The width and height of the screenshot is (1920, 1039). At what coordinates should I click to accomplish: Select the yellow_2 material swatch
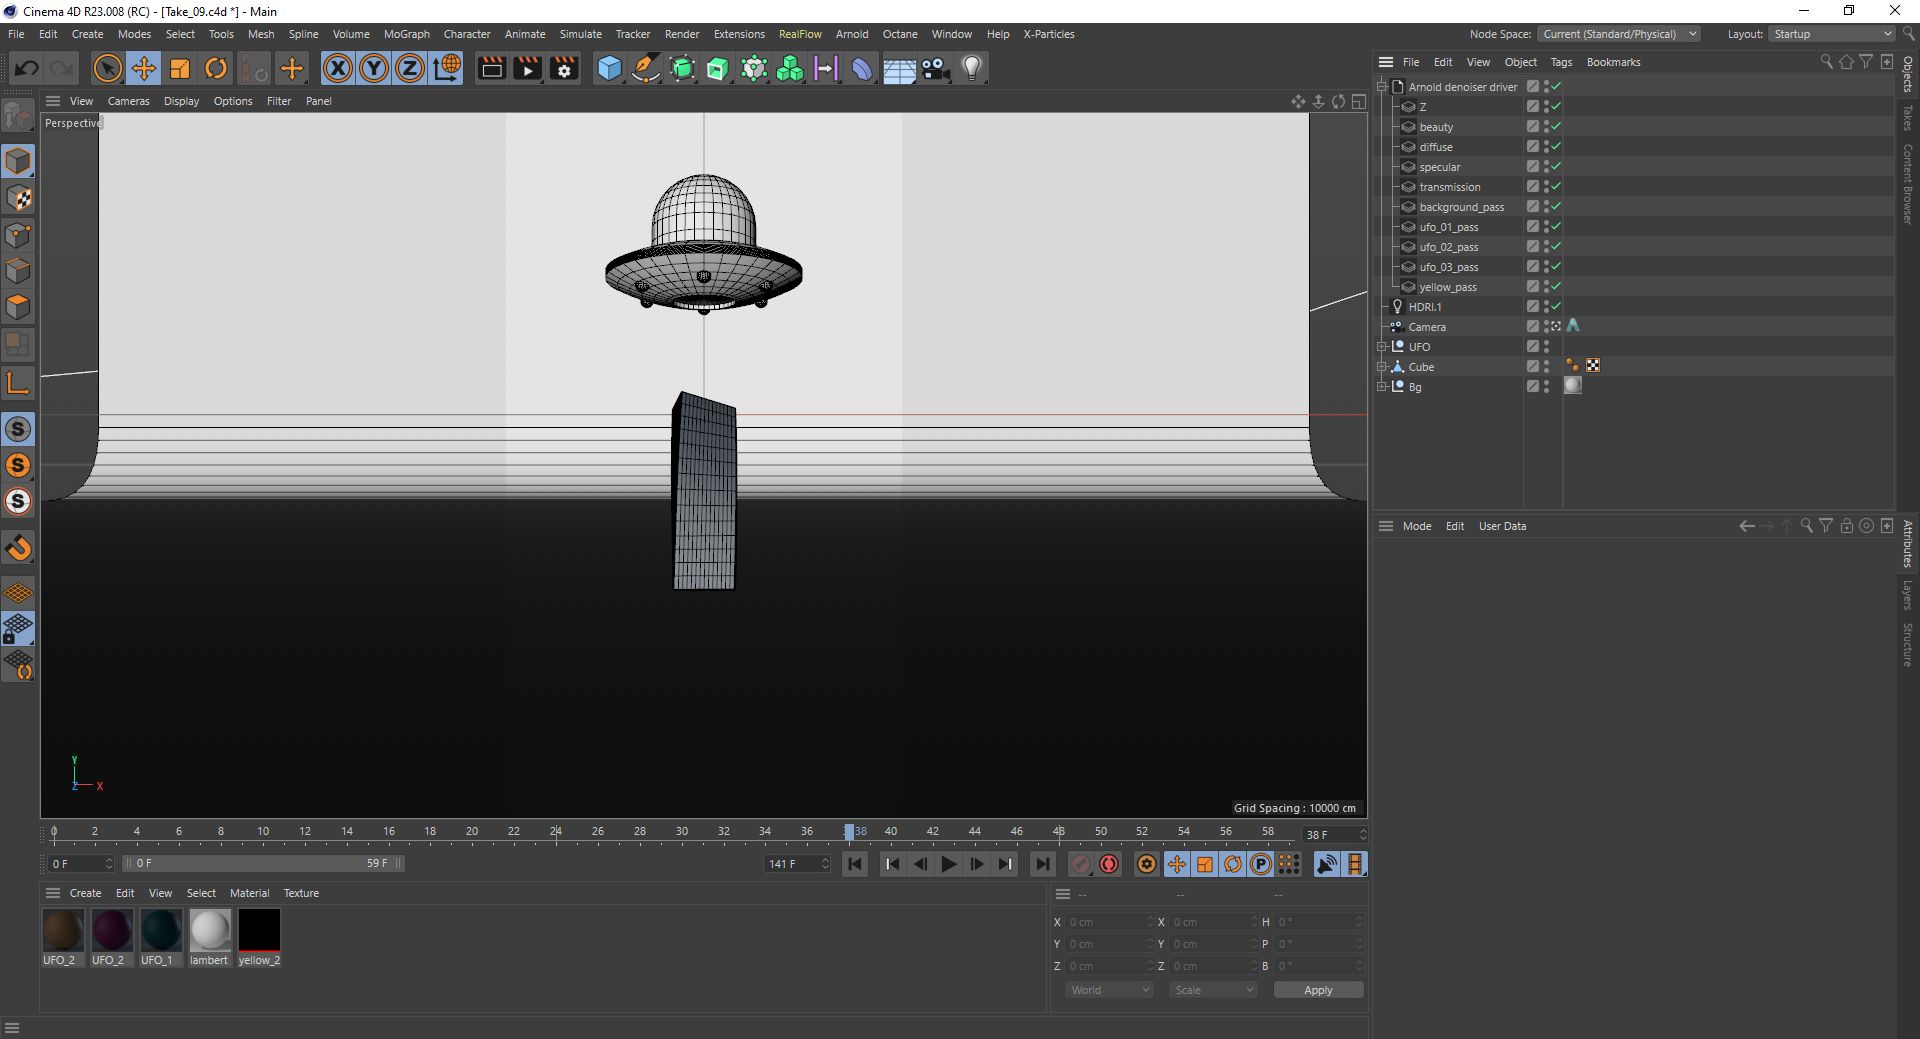click(259, 930)
